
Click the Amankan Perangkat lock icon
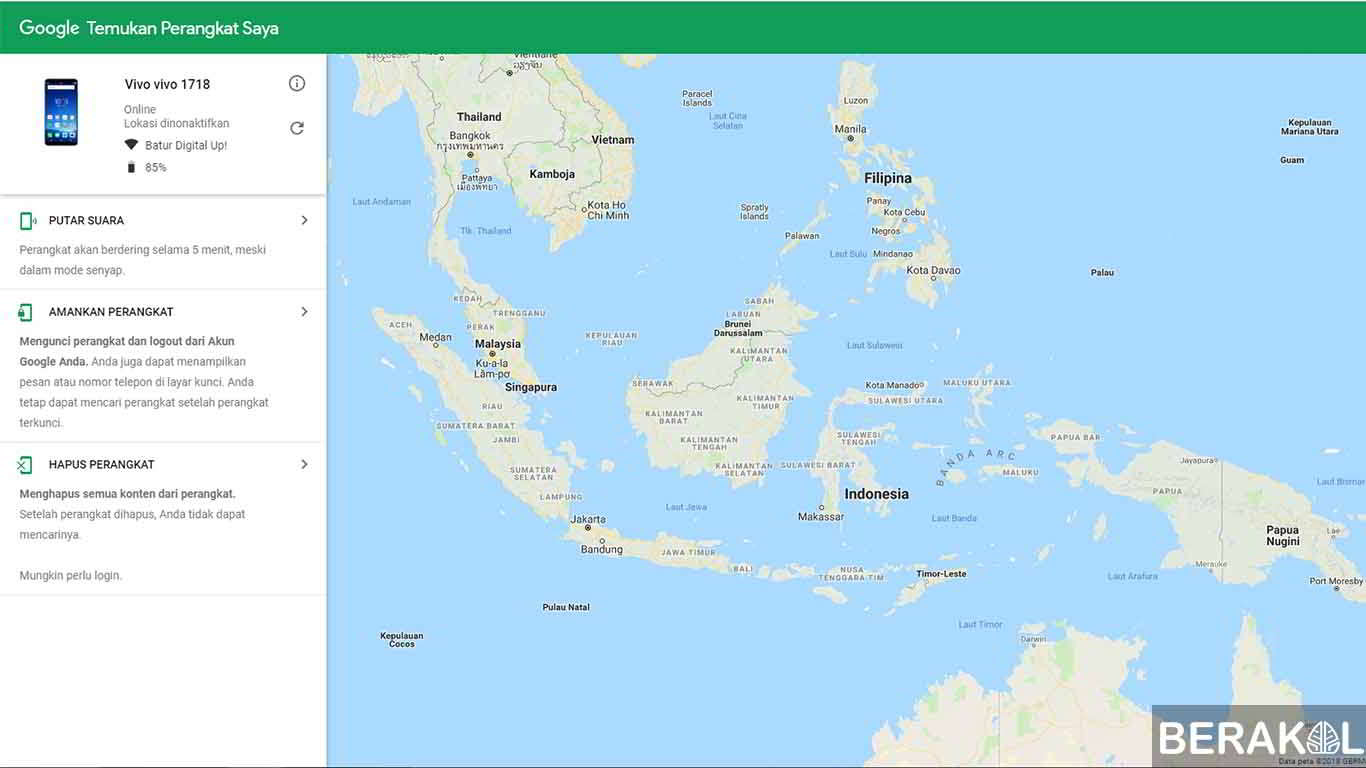click(26, 312)
